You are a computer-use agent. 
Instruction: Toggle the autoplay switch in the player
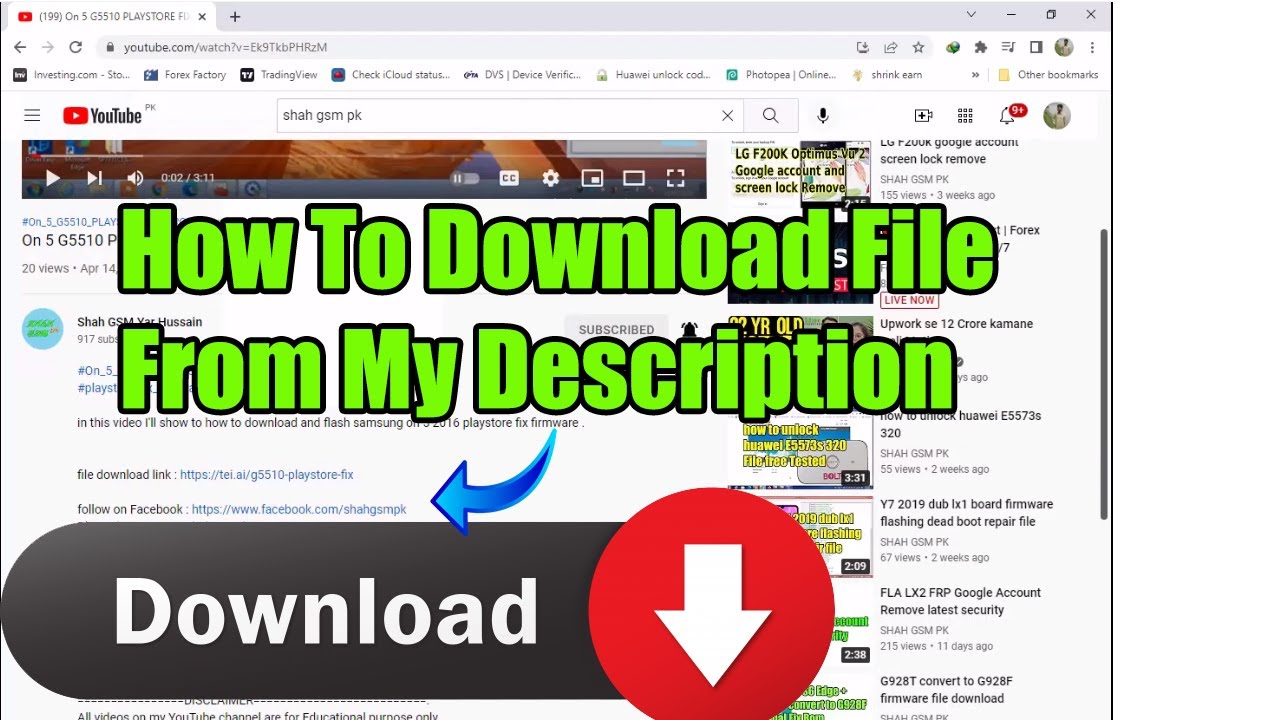pos(465,178)
